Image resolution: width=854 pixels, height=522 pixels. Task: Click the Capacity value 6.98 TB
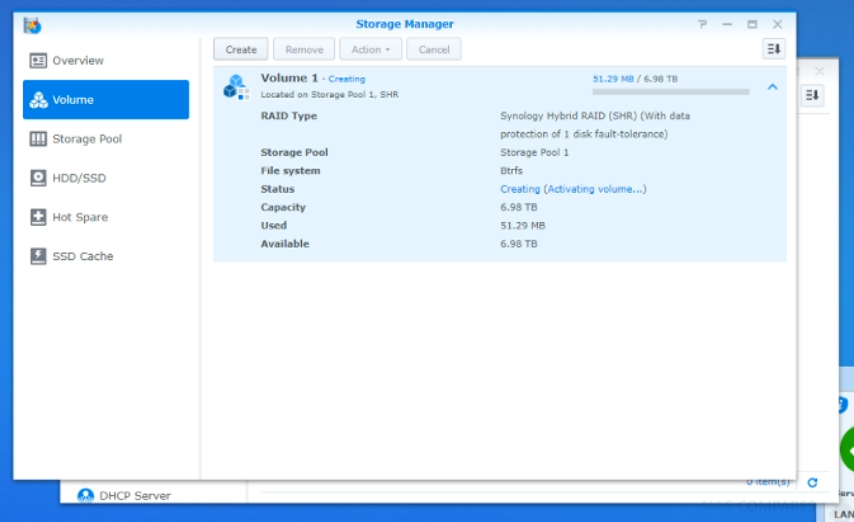[518, 207]
